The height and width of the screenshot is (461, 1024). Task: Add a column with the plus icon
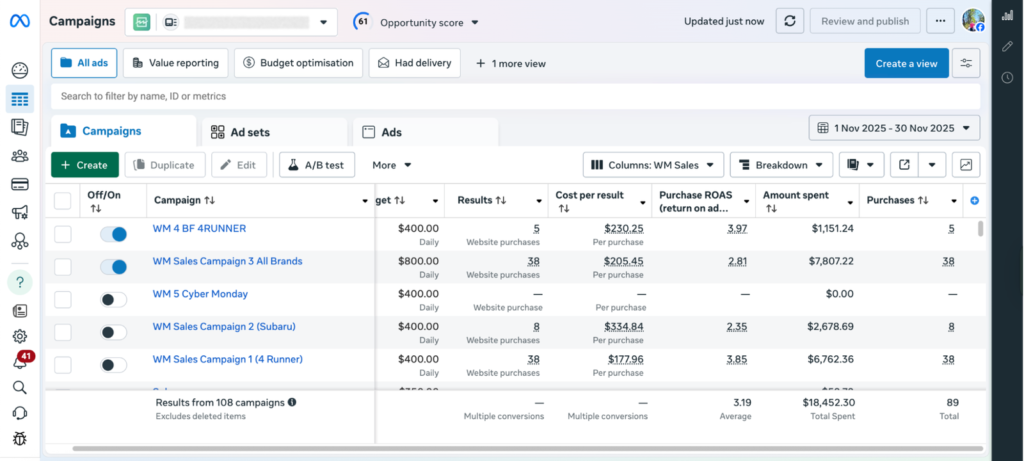point(975,201)
